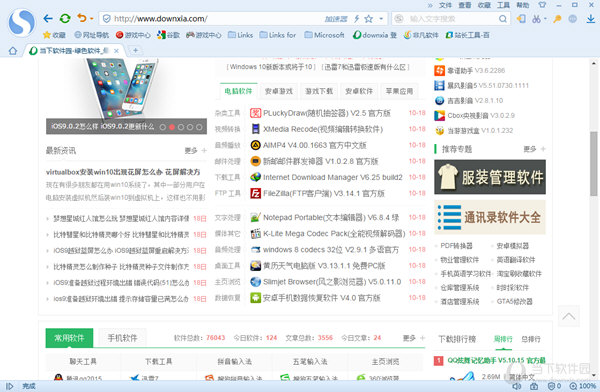
Task: Expand the hidden menu chevron
Action: tap(430, 5)
